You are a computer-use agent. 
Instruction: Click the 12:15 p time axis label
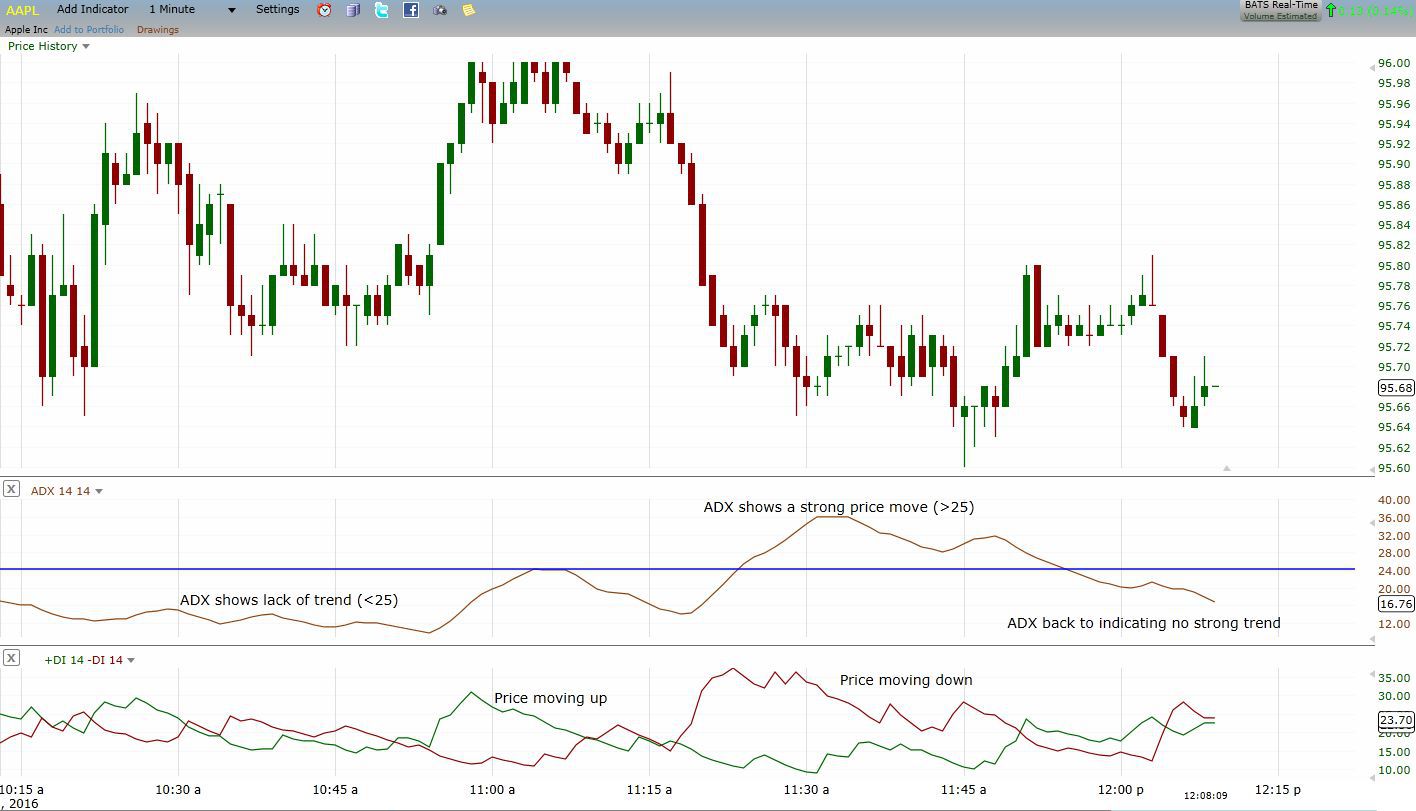pos(1278,789)
